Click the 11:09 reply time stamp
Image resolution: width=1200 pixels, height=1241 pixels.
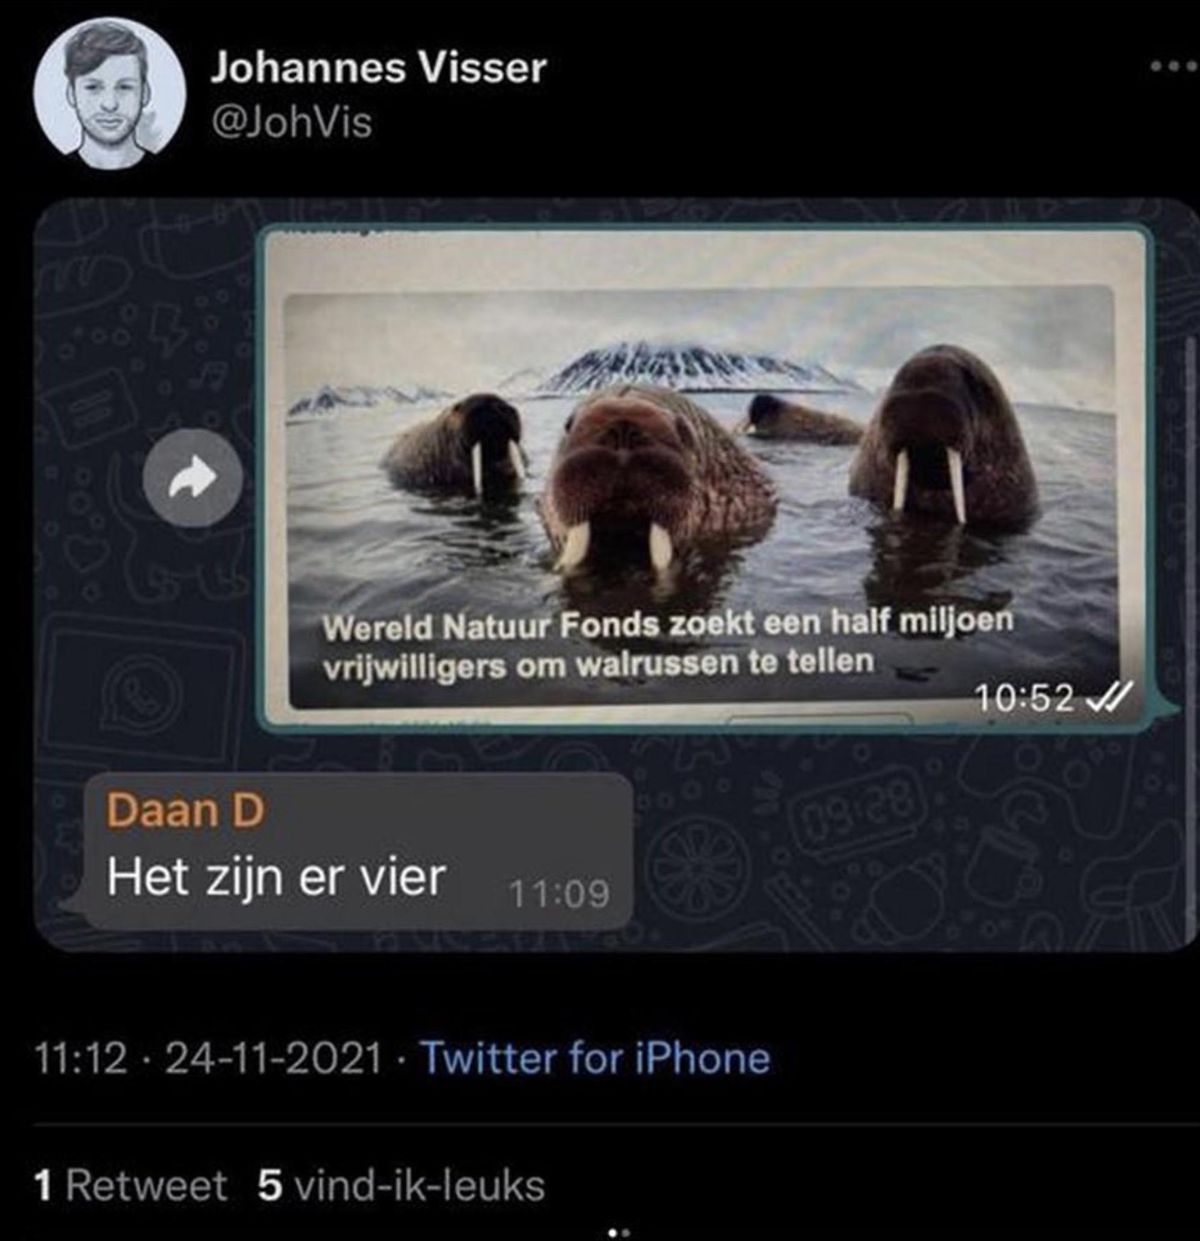559,893
